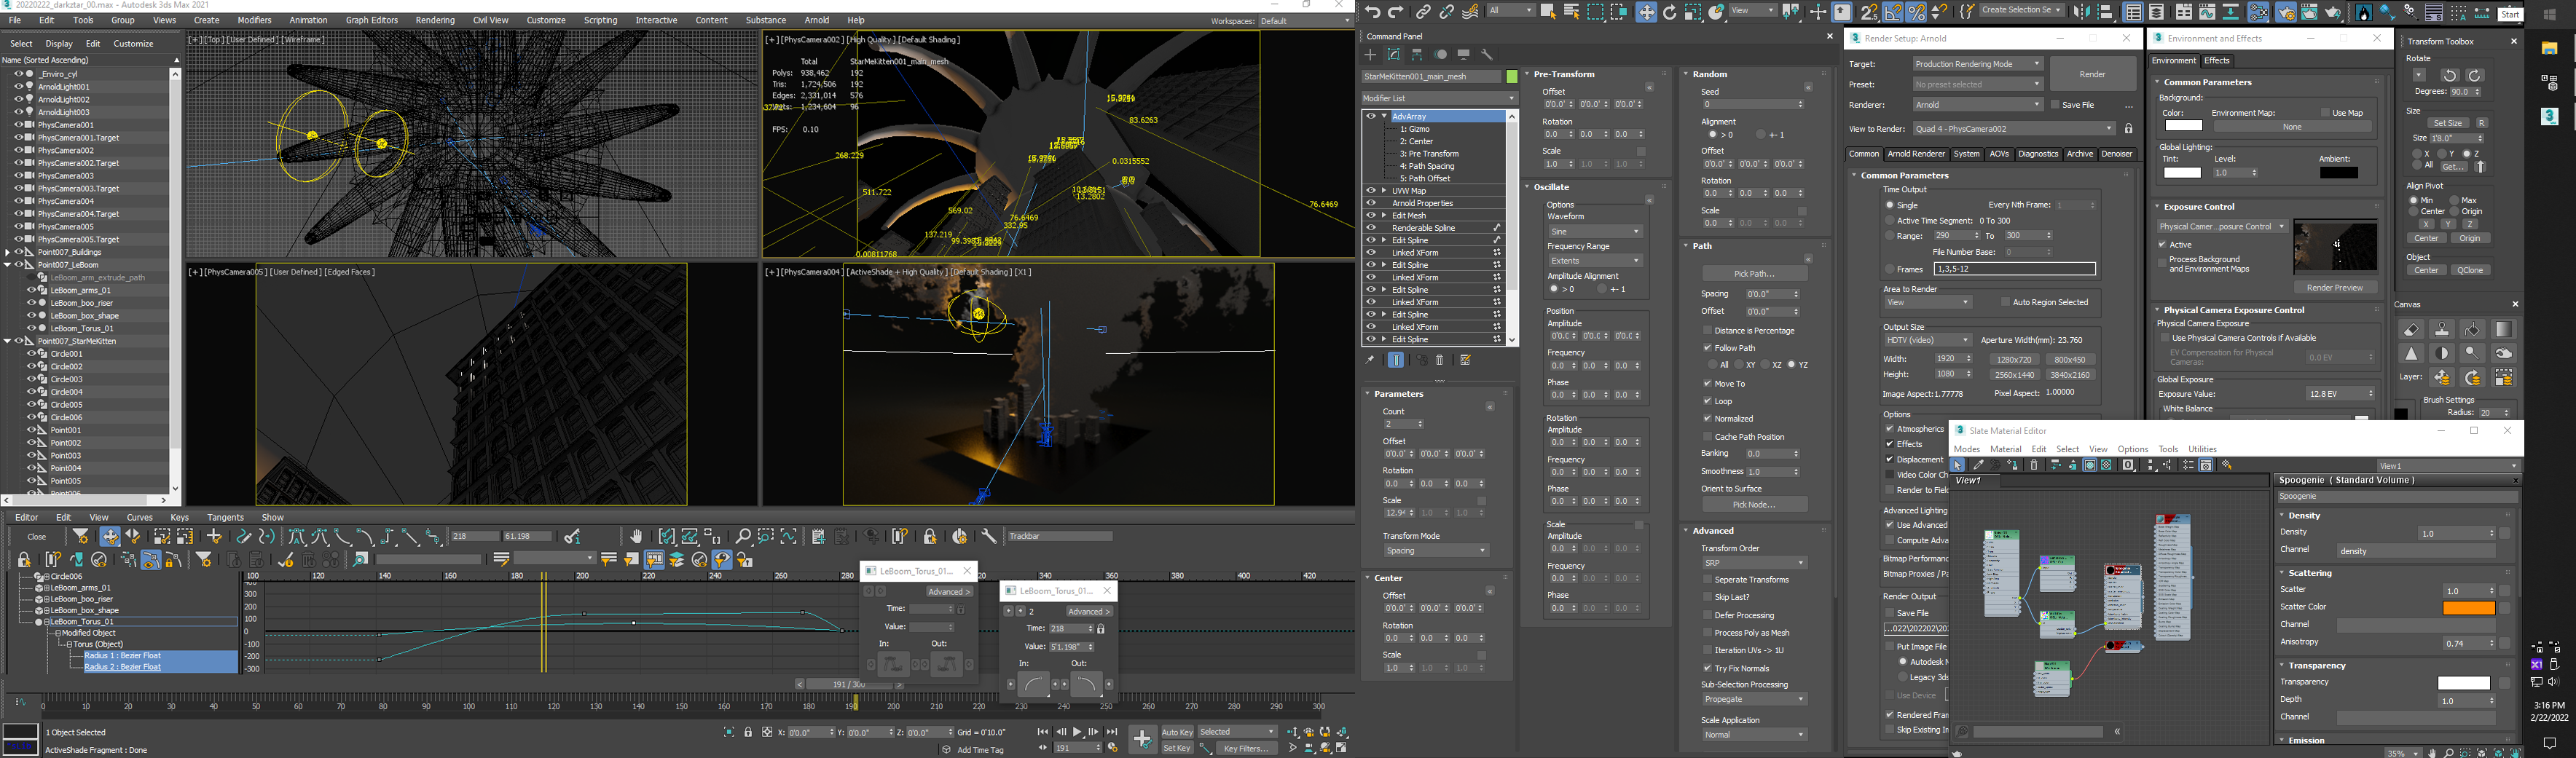The height and width of the screenshot is (758, 2576).
Task: Choose the Select Object tool
Action: tap(1549, 12)
